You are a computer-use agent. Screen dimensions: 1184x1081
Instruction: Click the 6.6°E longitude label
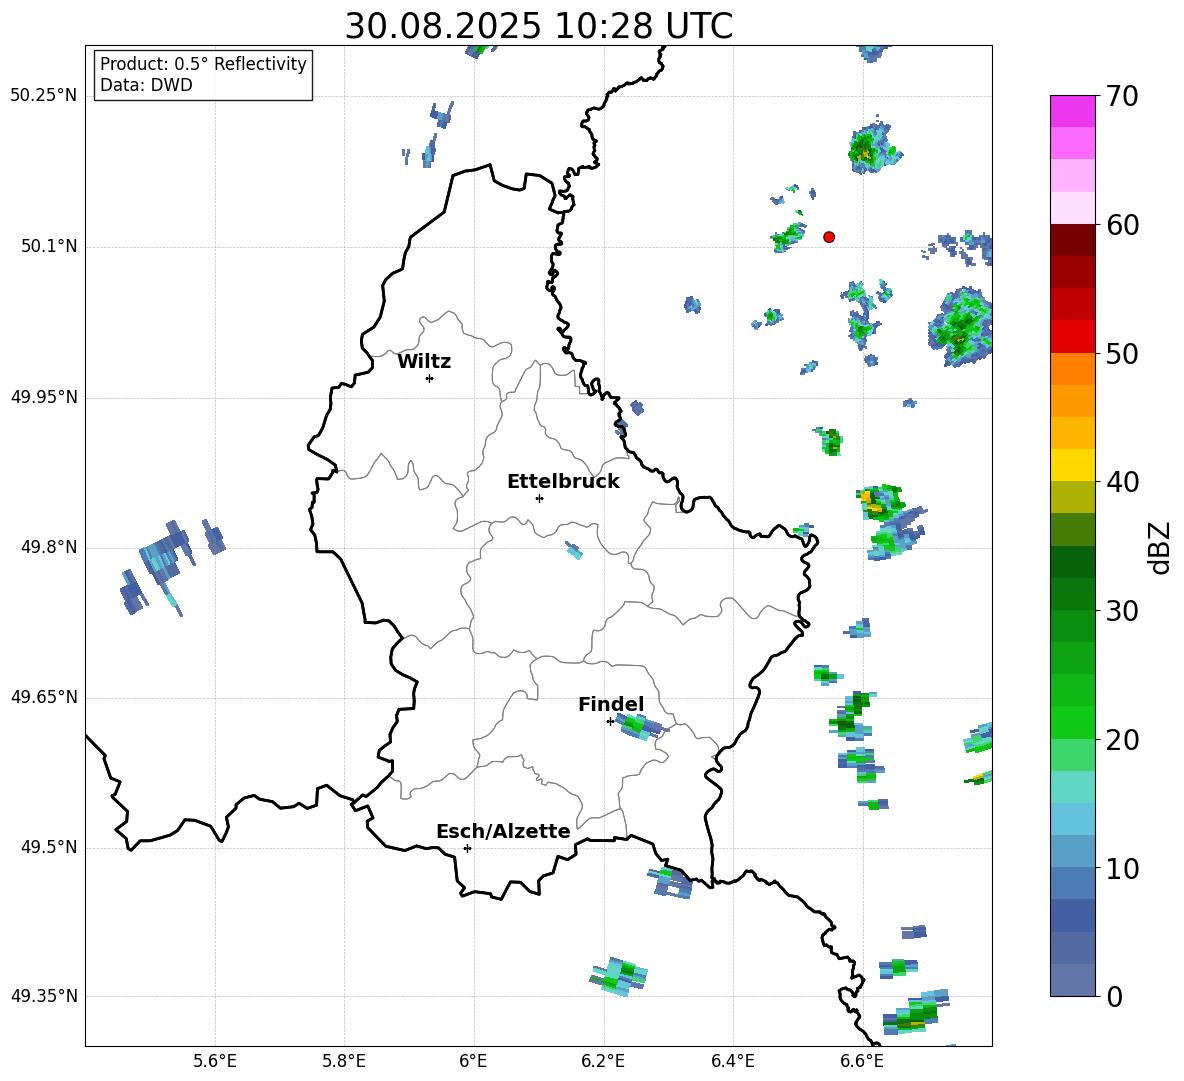[x=862, y=1062]
